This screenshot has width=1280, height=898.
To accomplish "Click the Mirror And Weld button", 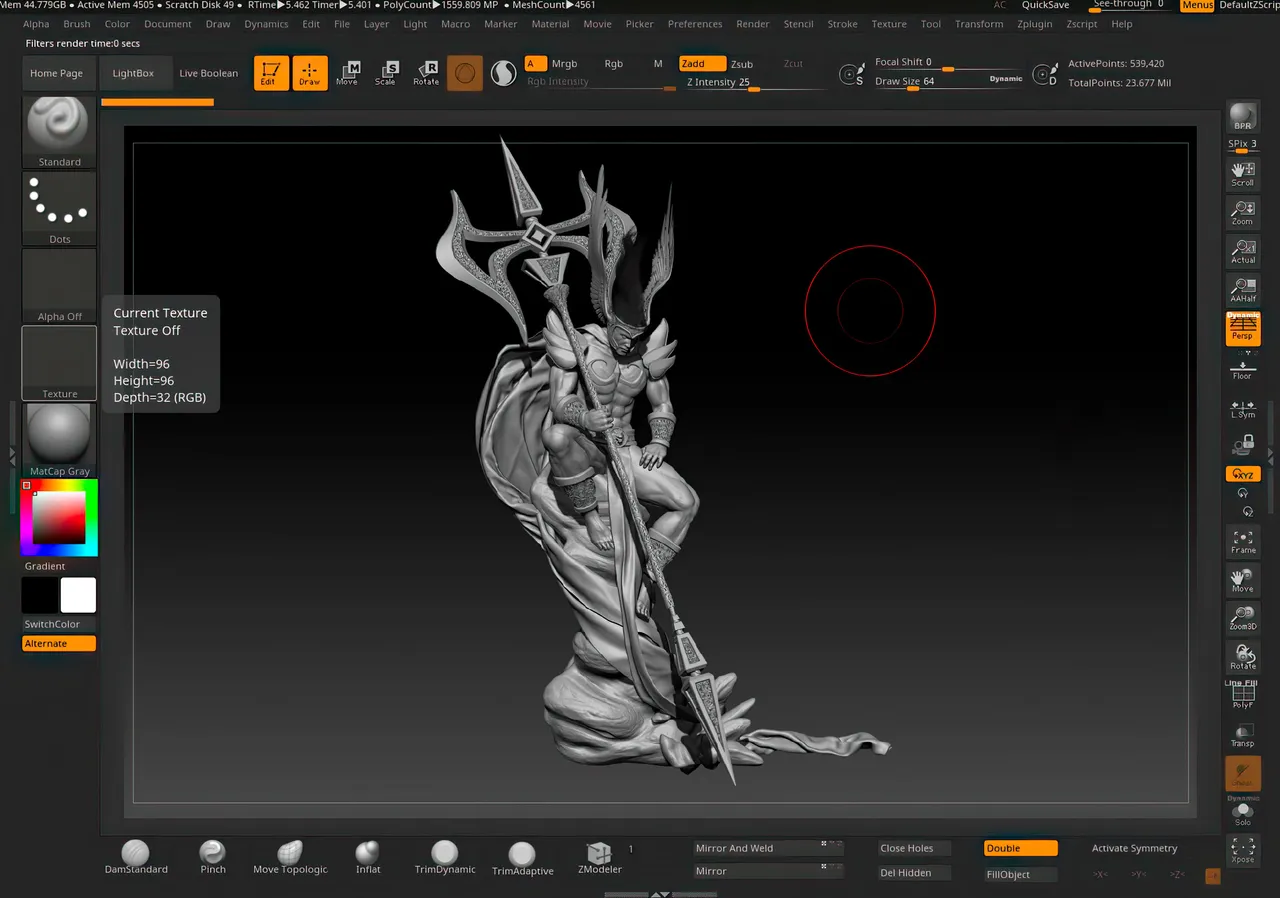I will coord(768,848).
